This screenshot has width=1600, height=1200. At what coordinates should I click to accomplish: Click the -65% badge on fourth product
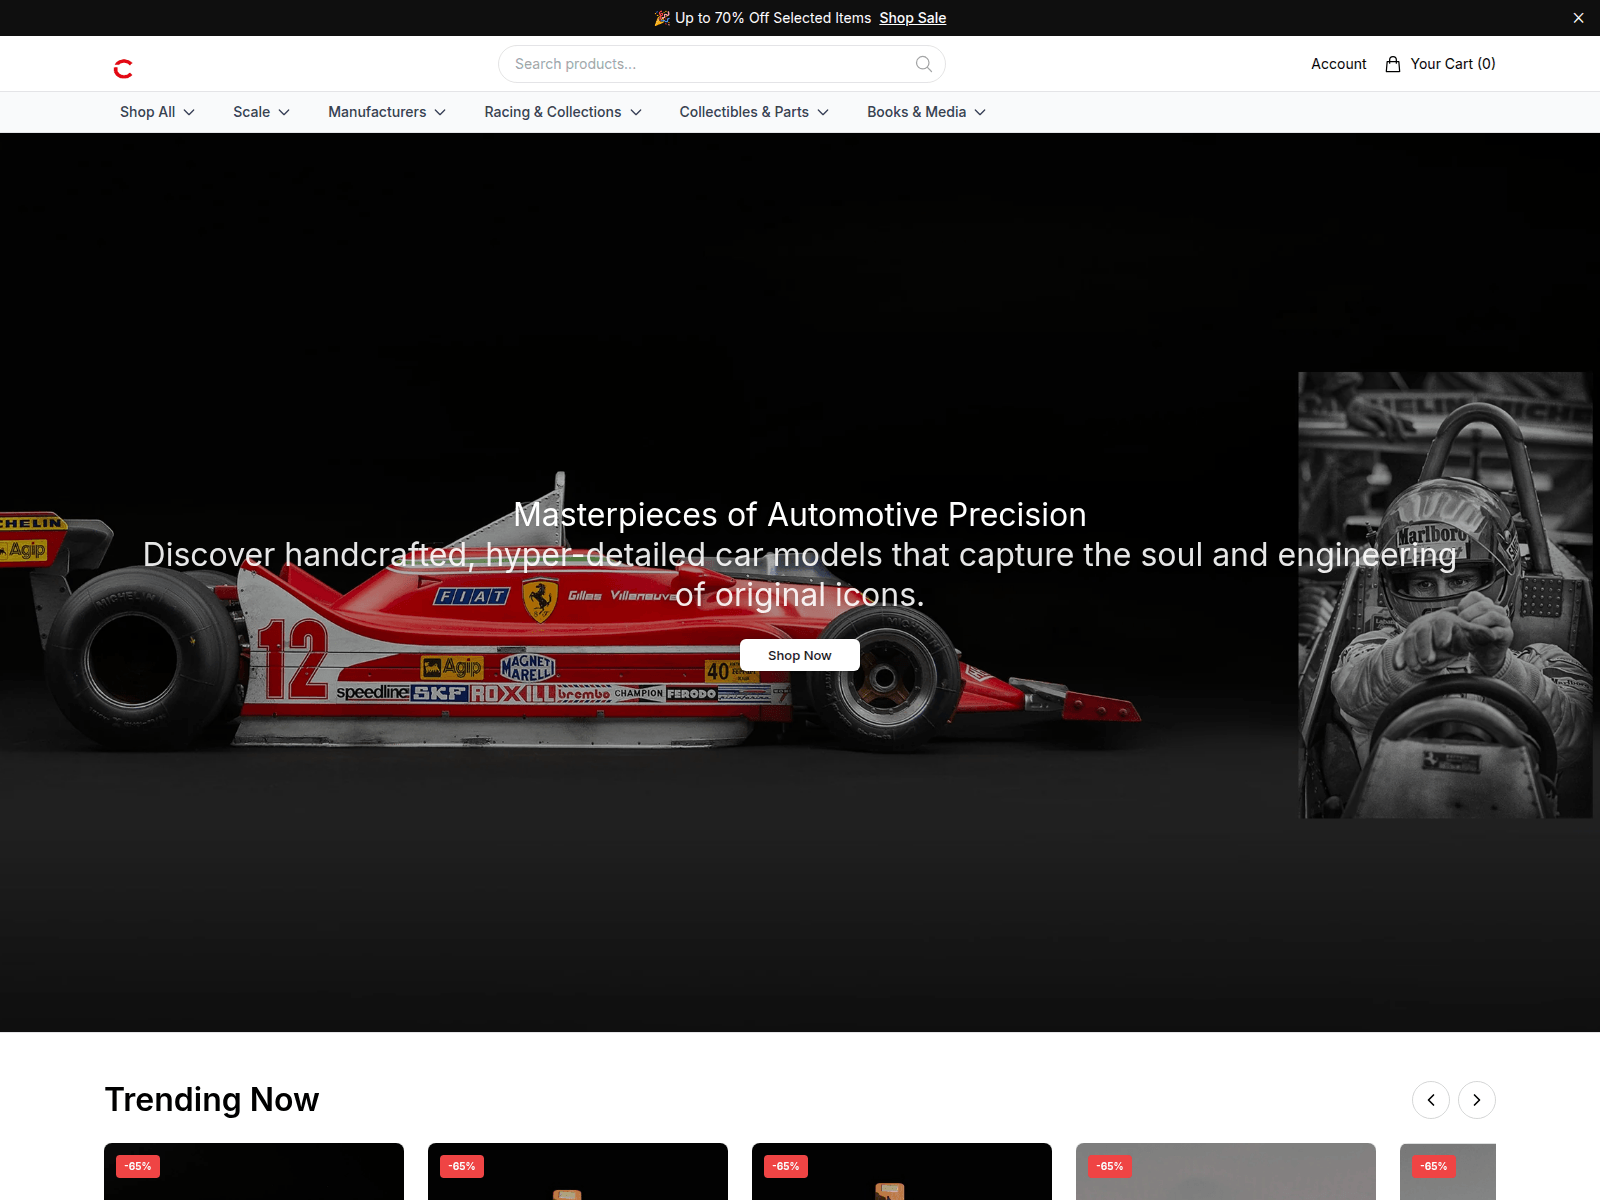[1110, 1166]
